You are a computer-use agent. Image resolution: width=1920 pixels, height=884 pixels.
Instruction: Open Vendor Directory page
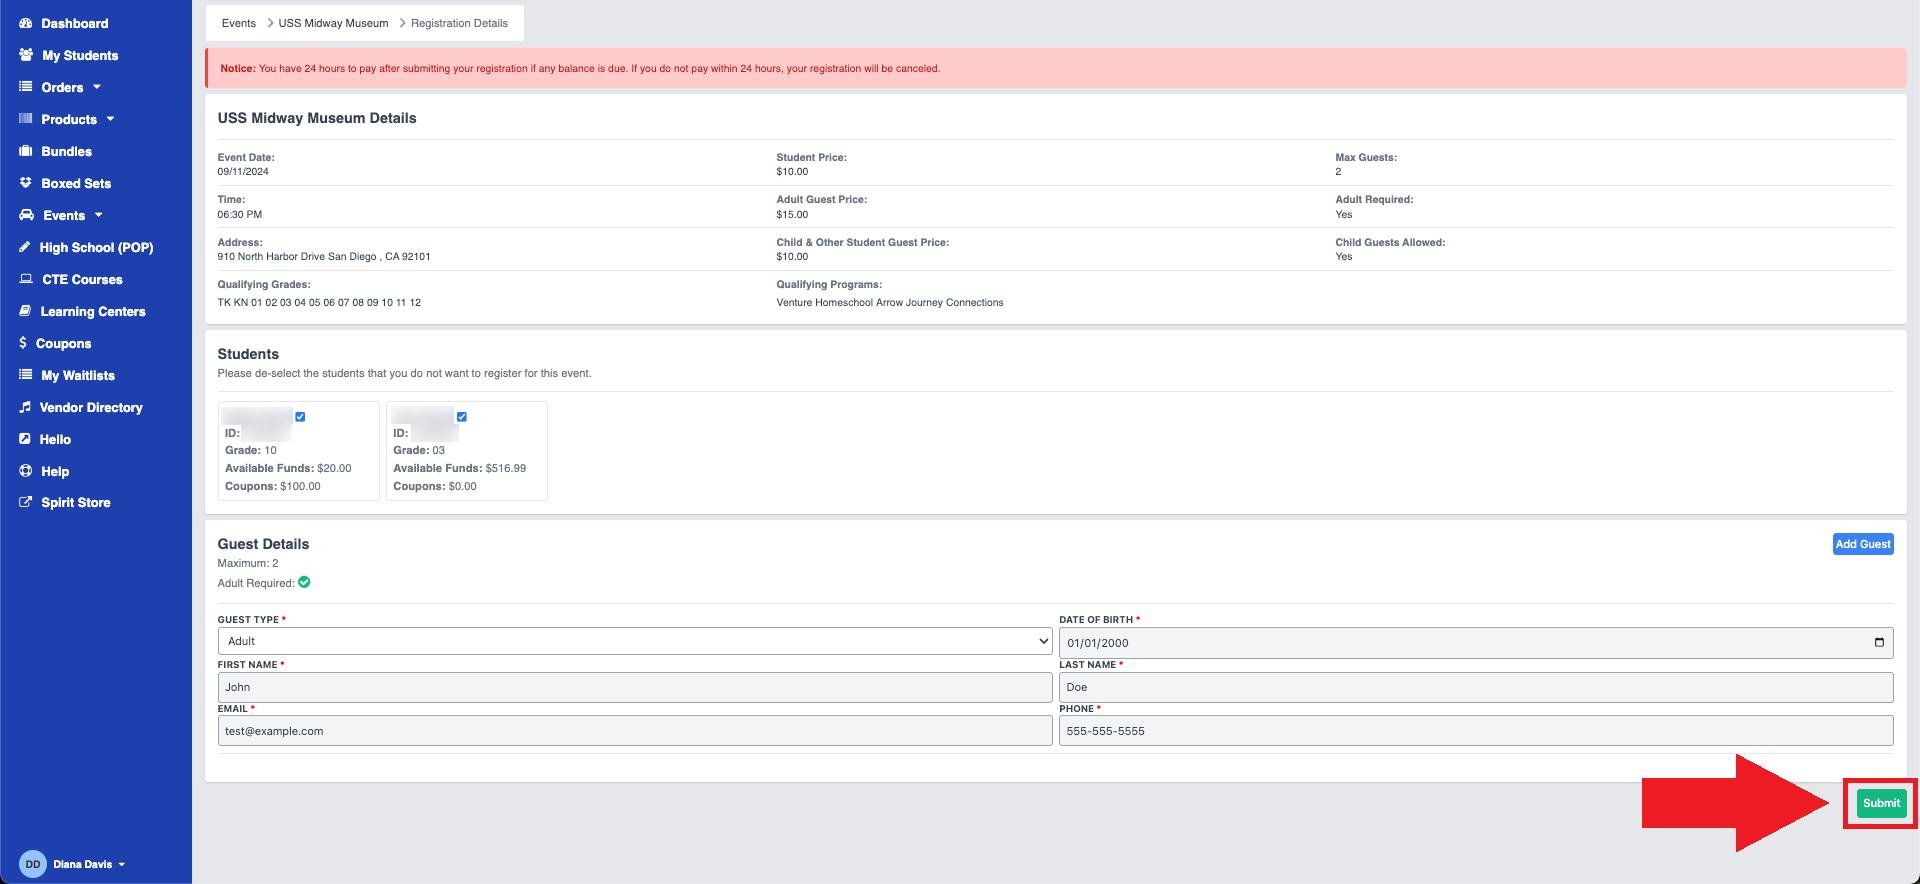tap(91, 407)
